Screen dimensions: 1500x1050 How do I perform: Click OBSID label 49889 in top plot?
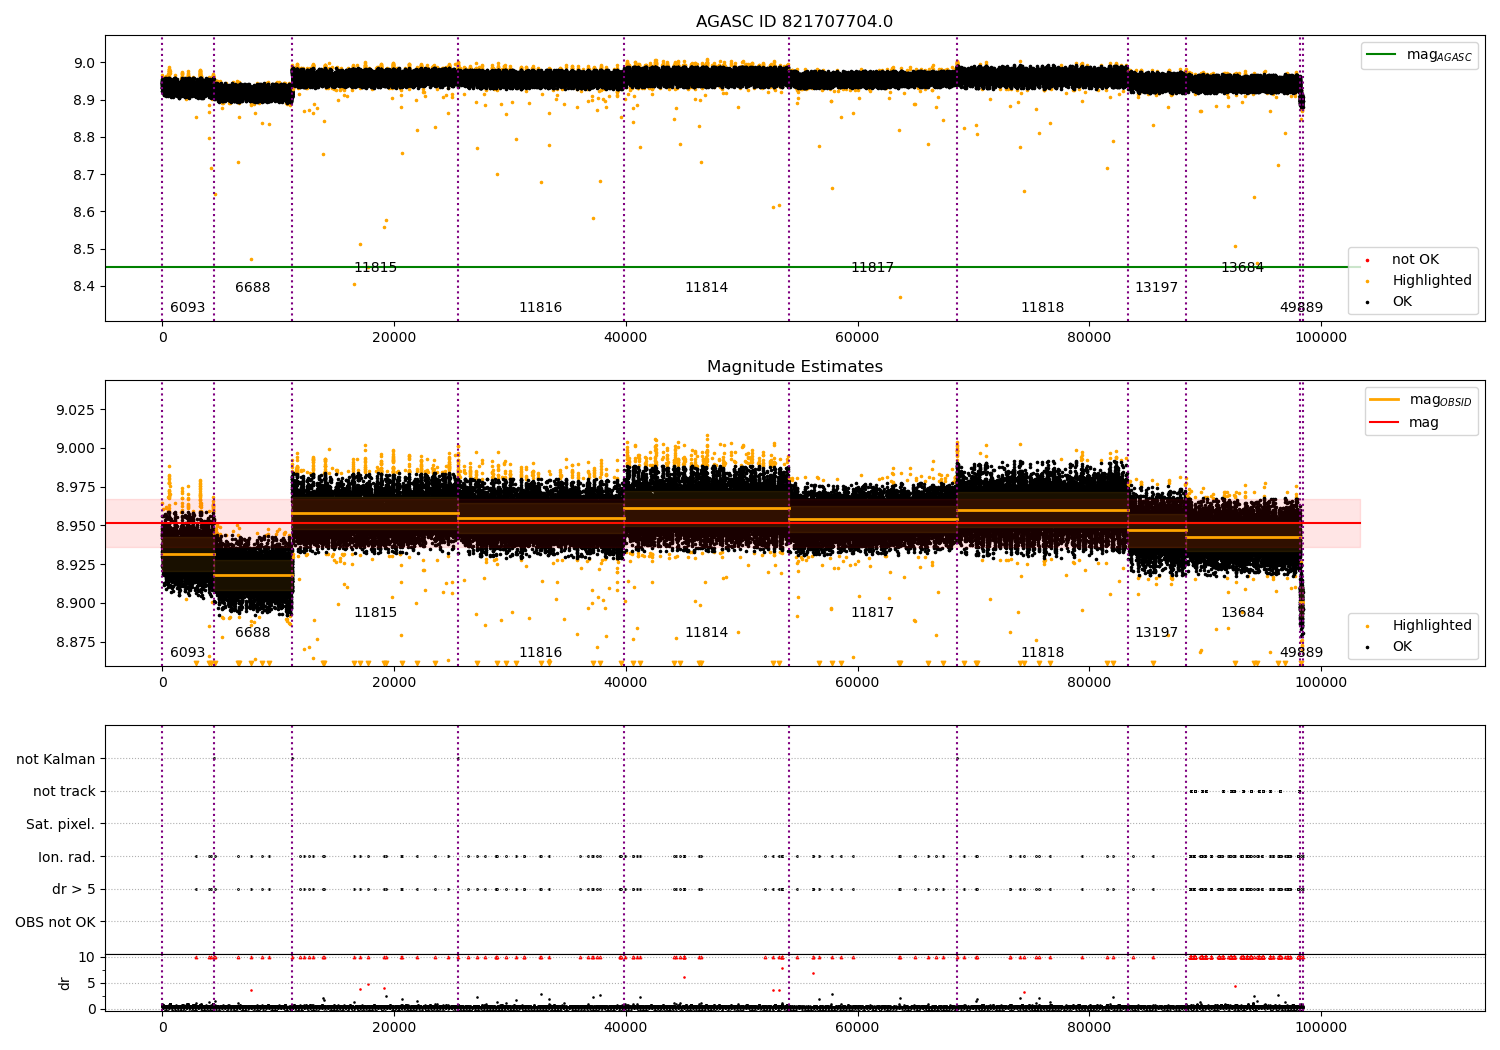point(1301,307)
